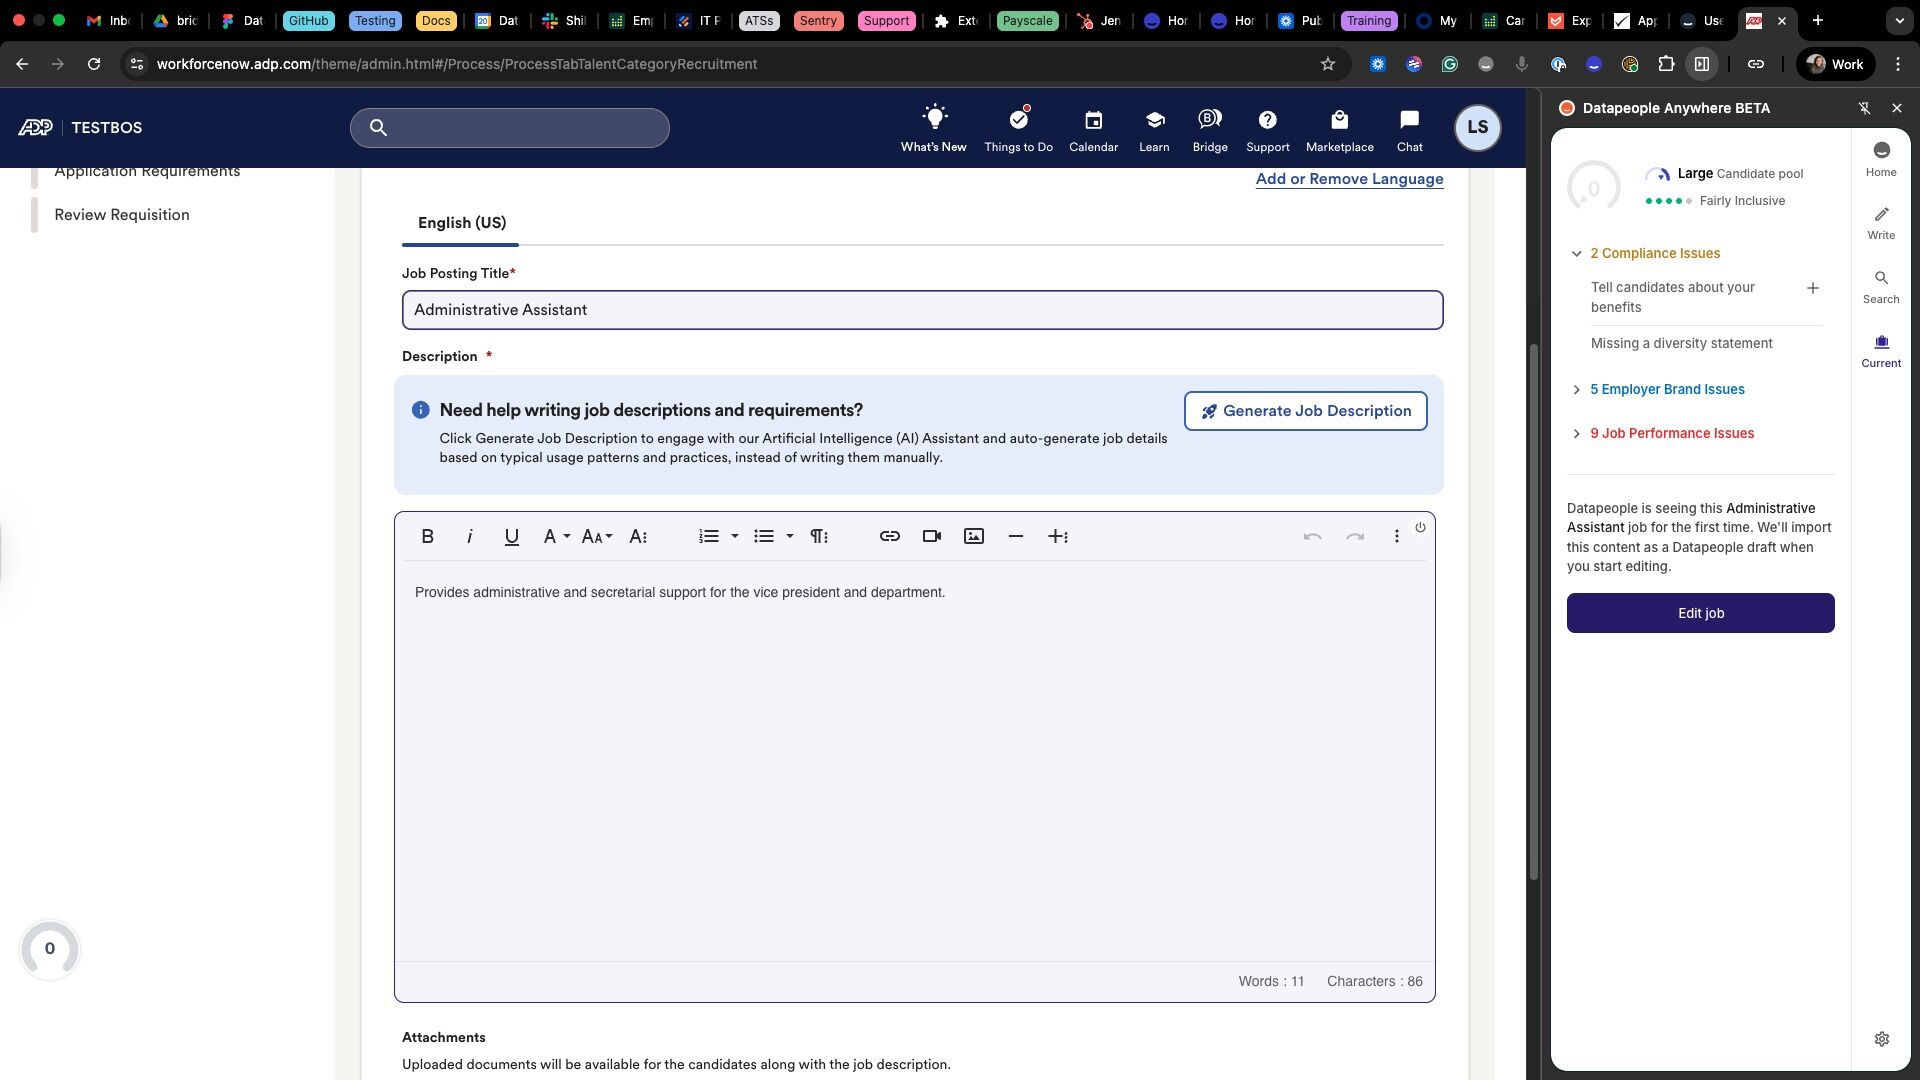Insert a link in the description editor
The image size is (1920, 1080).
[889, 537]
